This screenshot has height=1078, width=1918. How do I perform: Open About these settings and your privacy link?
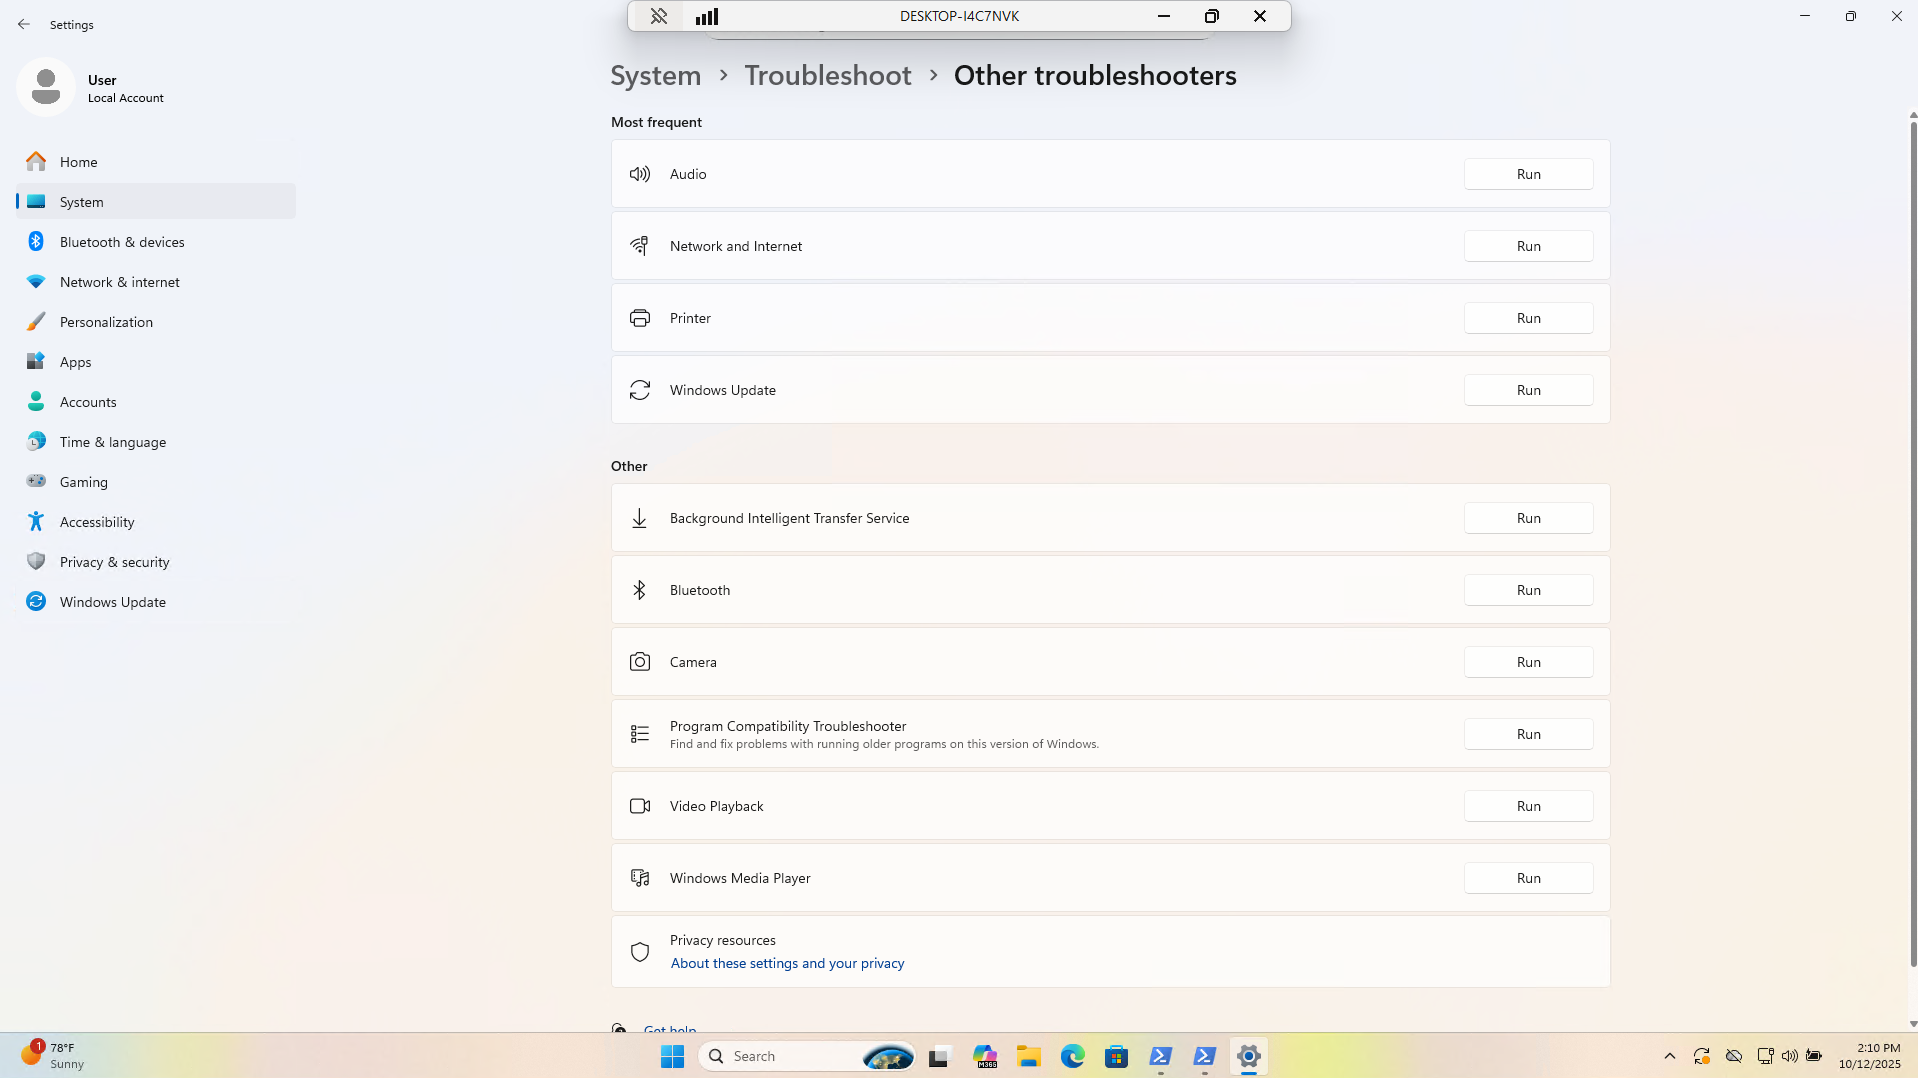(x=786, y=963)
